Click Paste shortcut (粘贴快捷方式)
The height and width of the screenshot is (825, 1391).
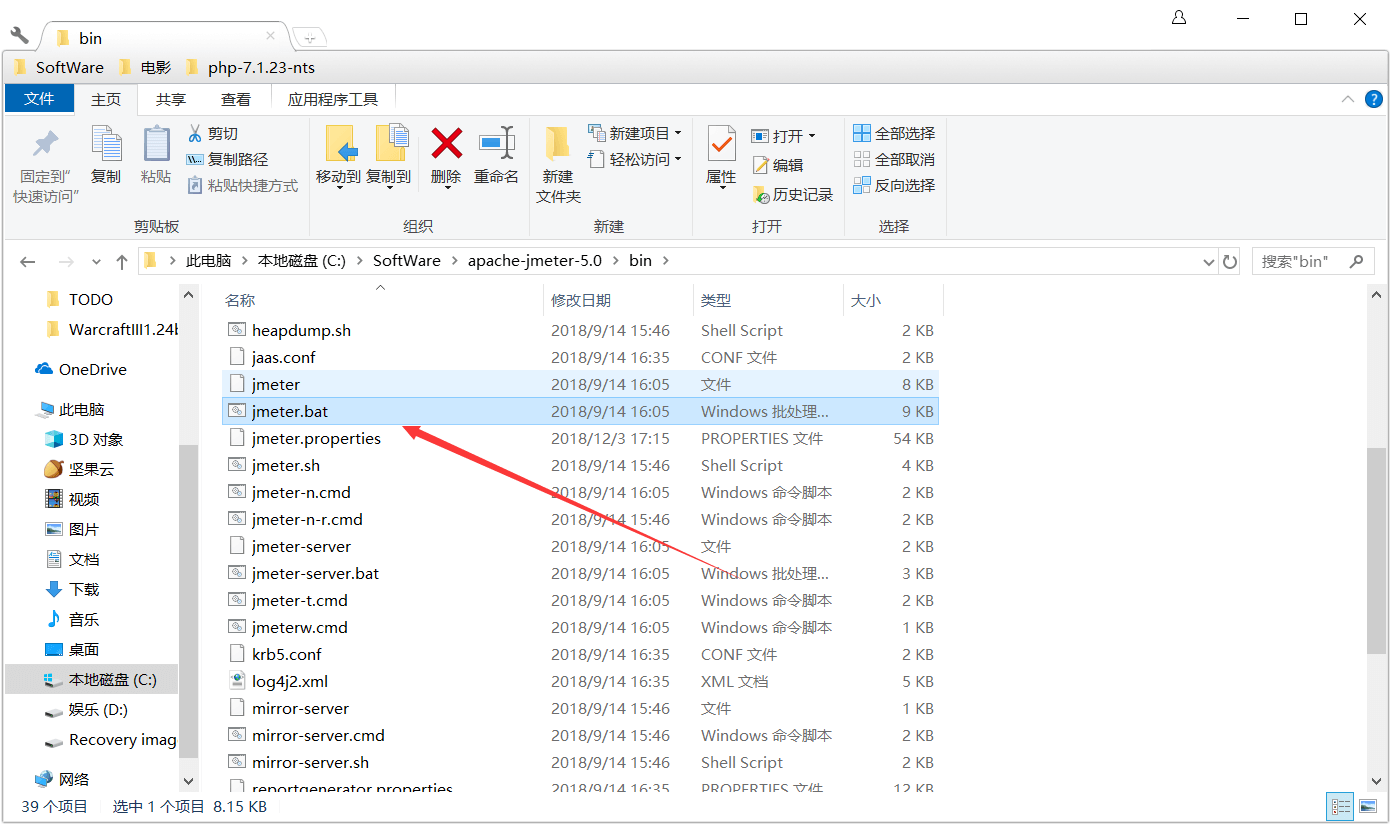tap(243, 185)
